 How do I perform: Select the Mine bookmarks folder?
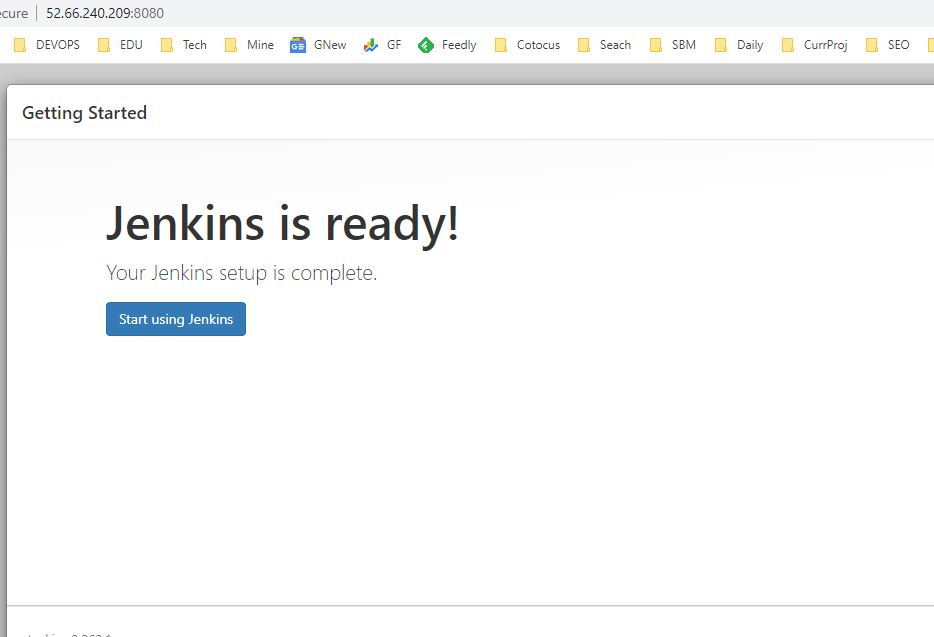249,45
